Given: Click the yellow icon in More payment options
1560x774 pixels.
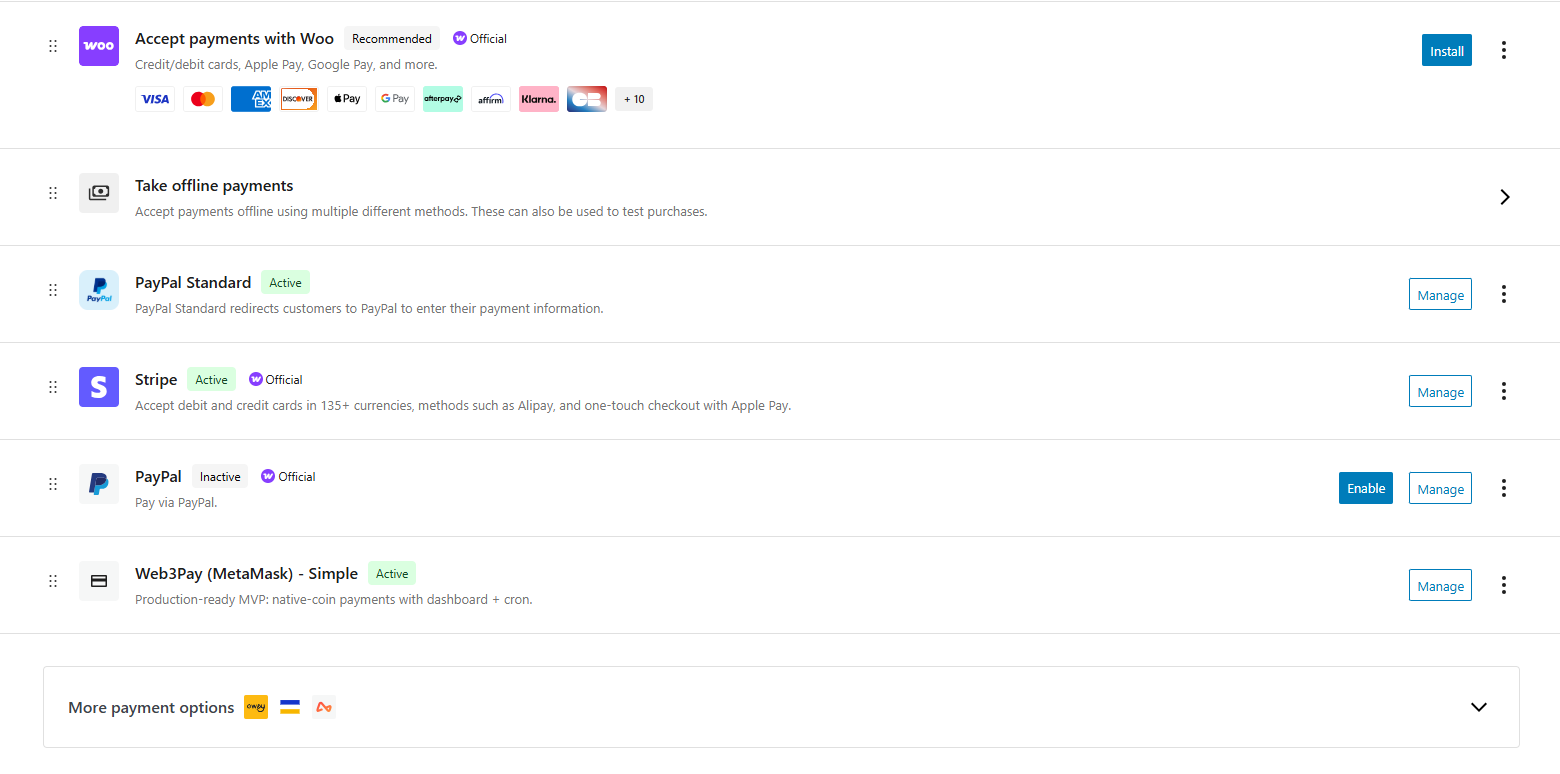Looking at the screenshot, I should click(256, 707).
